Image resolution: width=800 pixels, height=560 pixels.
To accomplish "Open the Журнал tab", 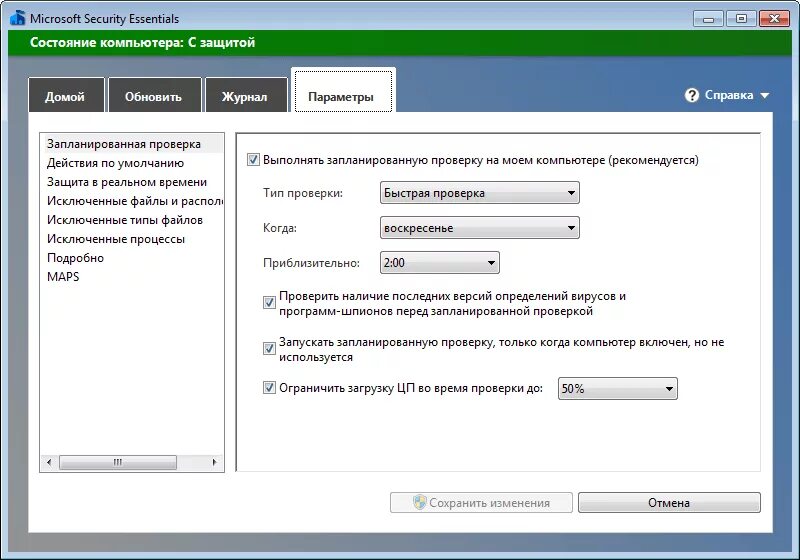I will point(246,95).
